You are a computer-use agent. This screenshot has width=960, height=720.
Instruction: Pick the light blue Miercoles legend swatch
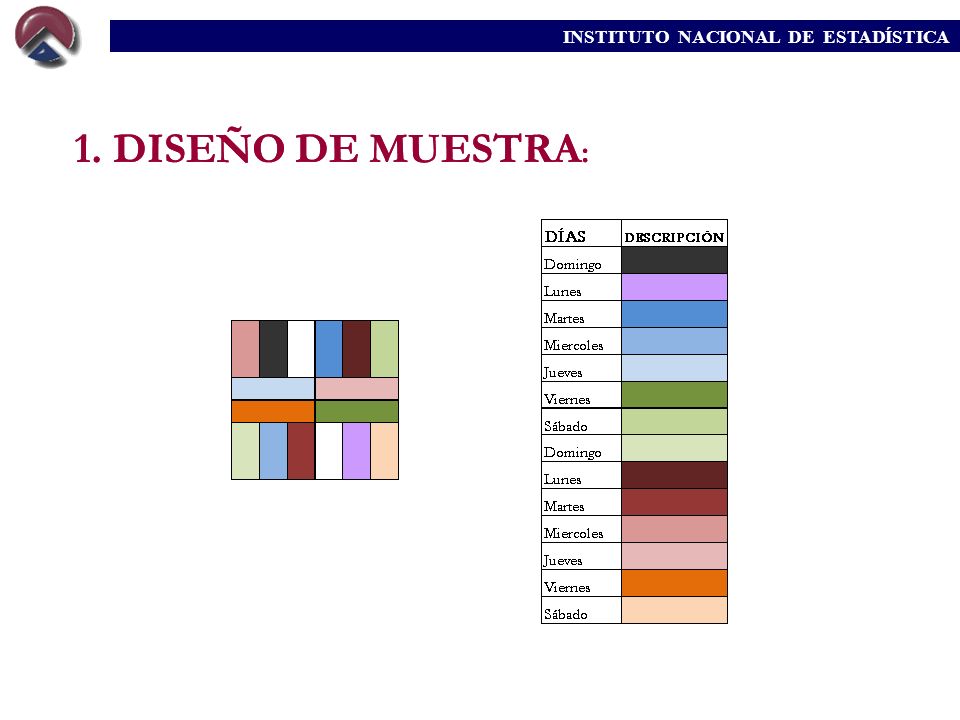pyautogui.click(x=674, y=341)
